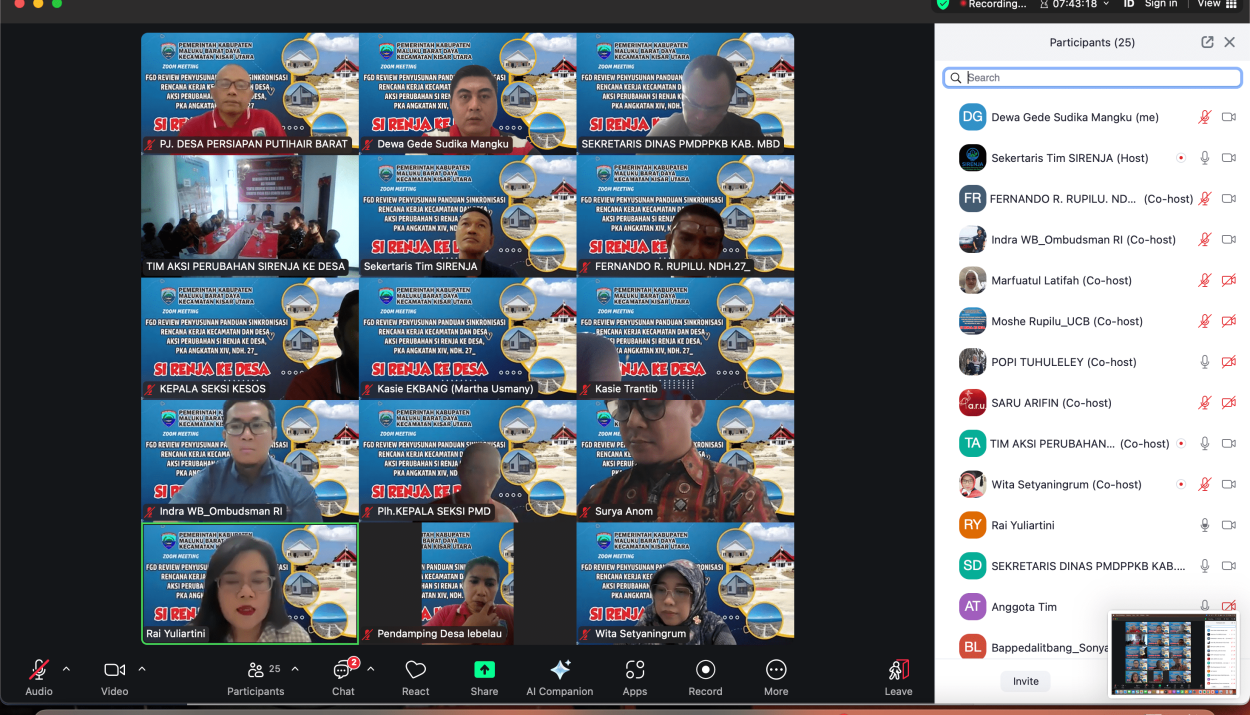
Task: Click Sign in on the top bar
Action: [x=1160, y=5]
